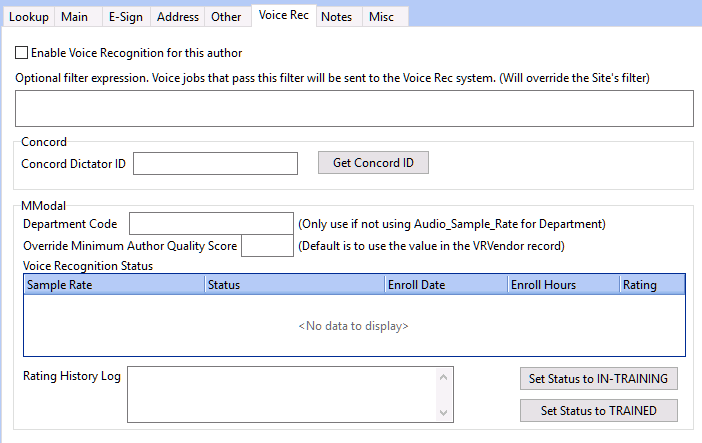Sort by Status column header
The width and height of the screenshot is (702, 443).
[295, 285]
